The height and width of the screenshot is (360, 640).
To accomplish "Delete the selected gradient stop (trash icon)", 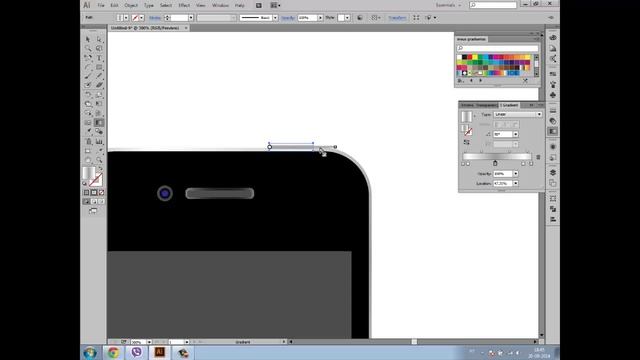I will click(x=538, y=157).
